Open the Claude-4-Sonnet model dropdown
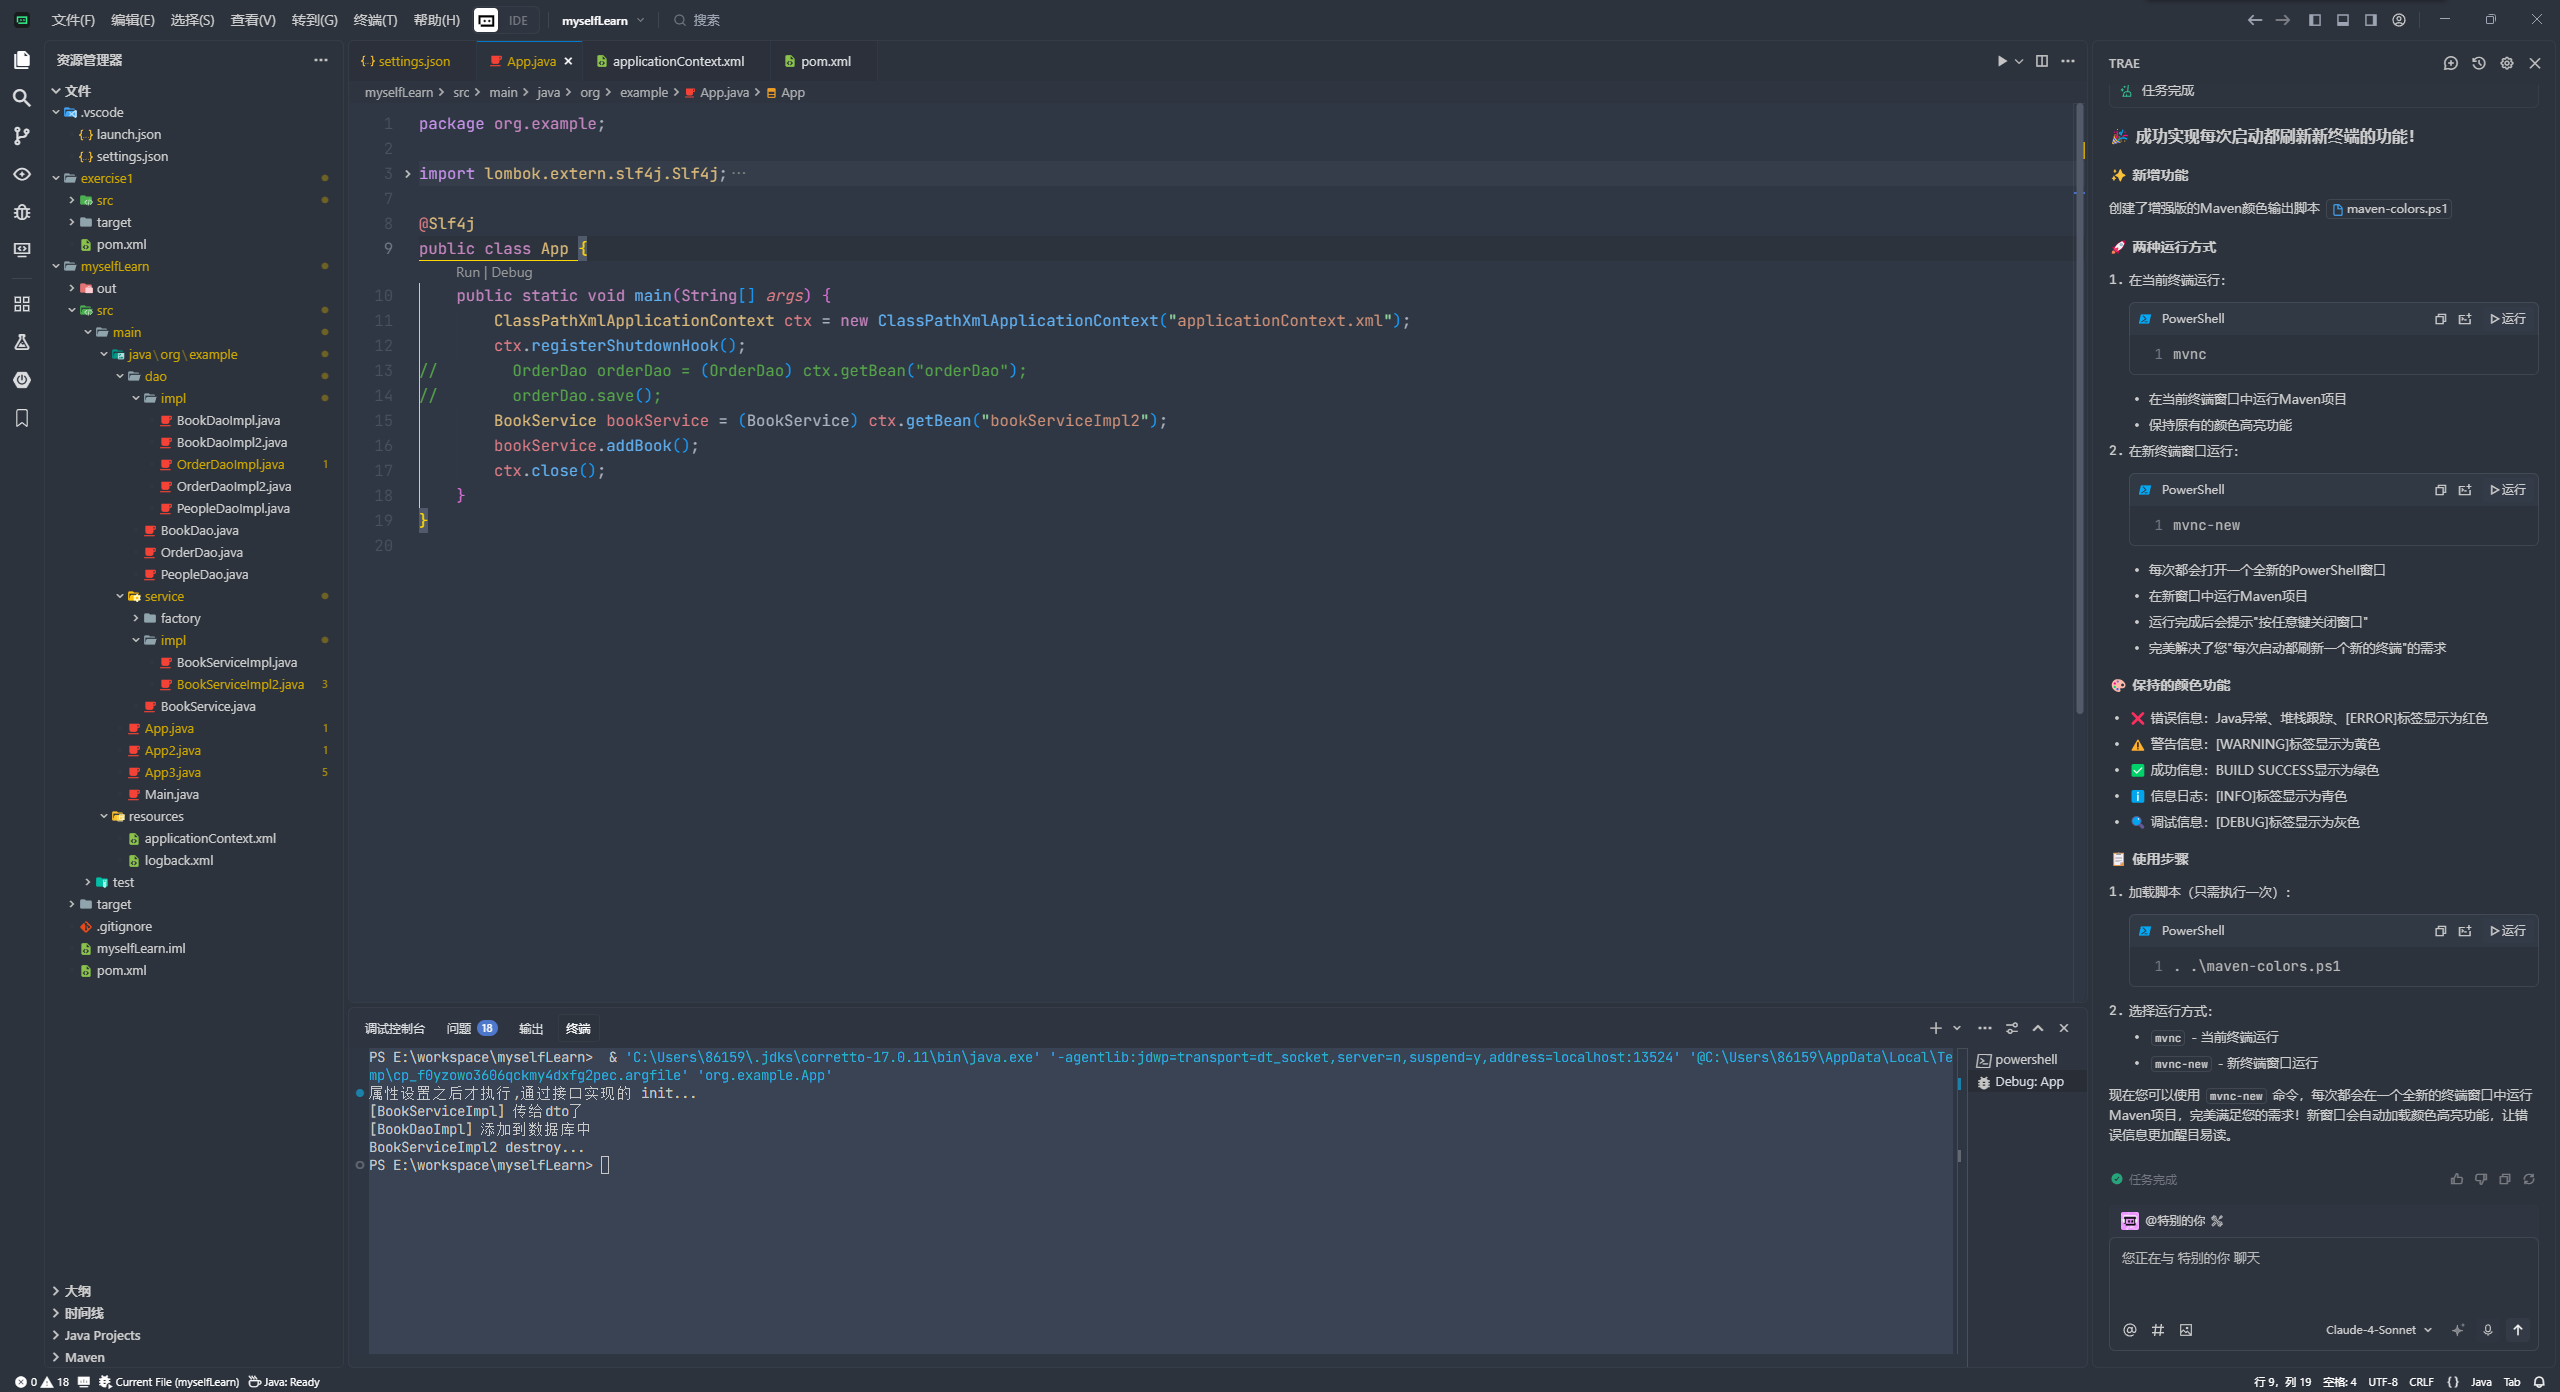This screenshot has height=1392, width=2560. 2378,1330
